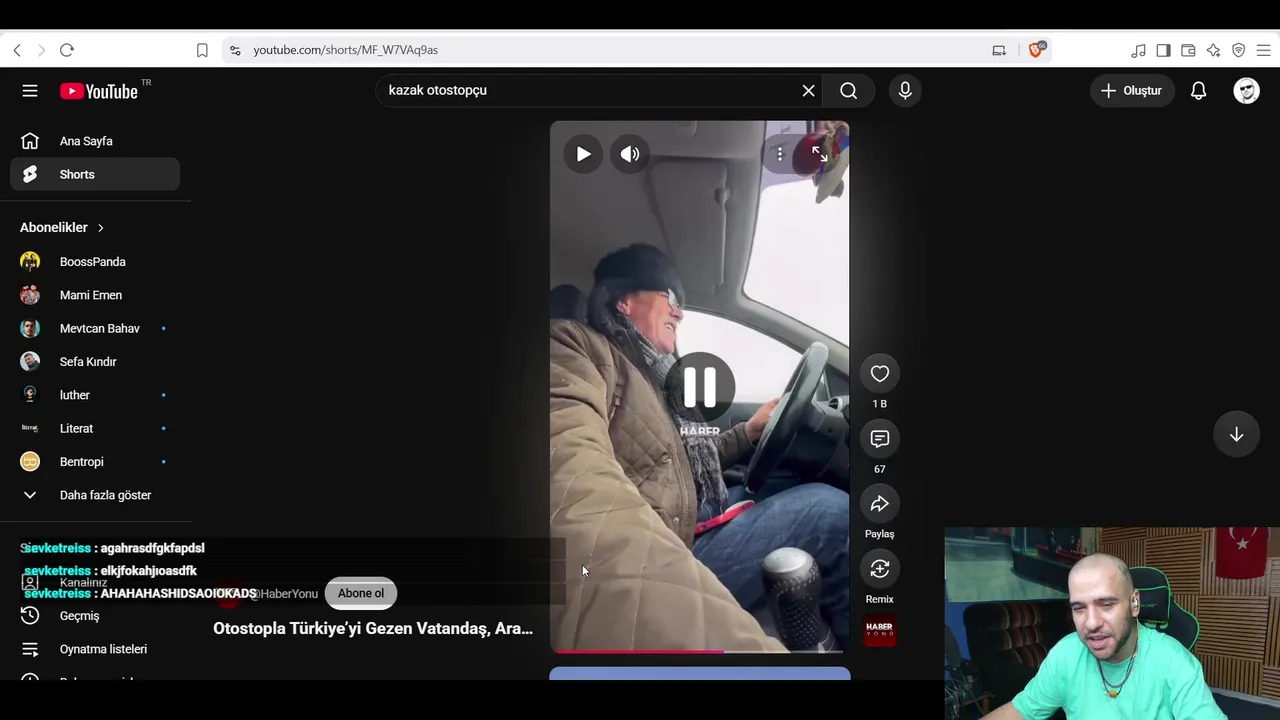The width and height of the screenshot is (1280, 720).
Task: View site information icon in address bar
Action: pos(235,50)
